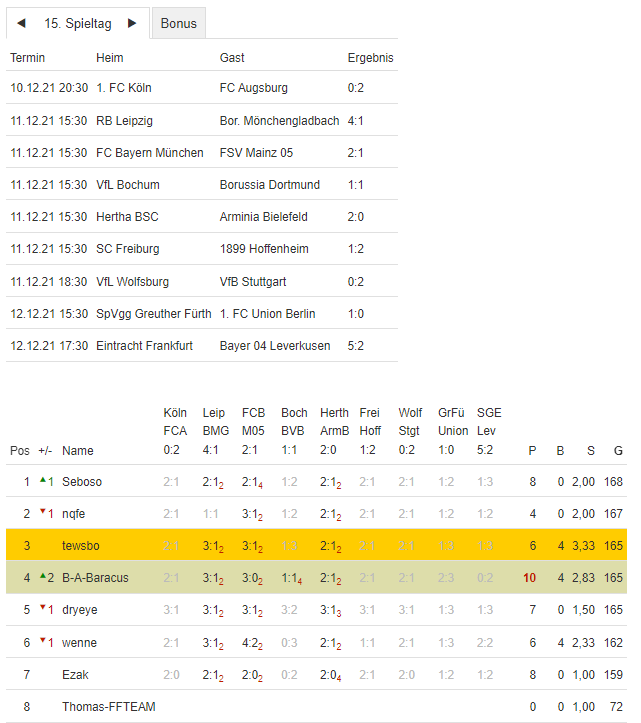Click the Thomas-FFTEAM player name

[x=109, y=707]
